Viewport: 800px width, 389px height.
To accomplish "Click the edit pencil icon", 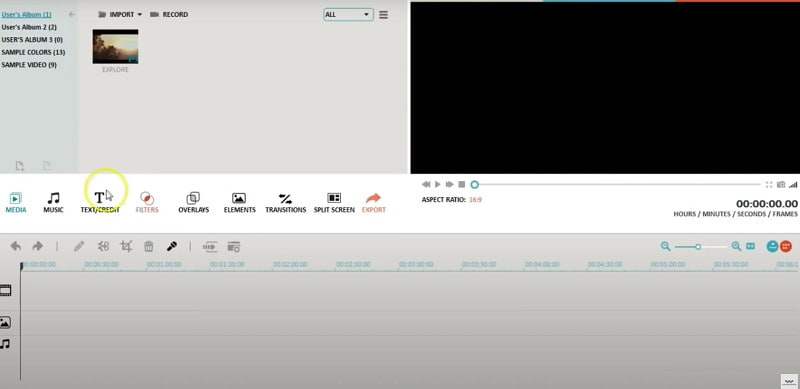I will [79, 247].
